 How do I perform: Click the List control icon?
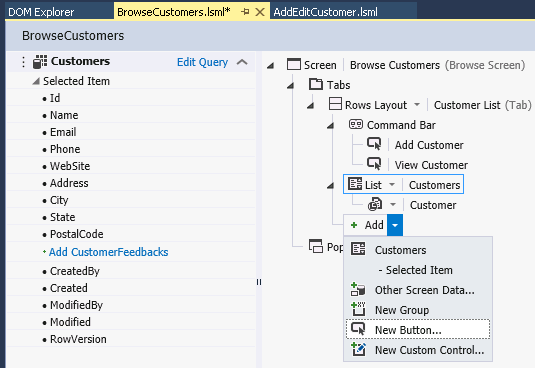click(x=355, y=183)
